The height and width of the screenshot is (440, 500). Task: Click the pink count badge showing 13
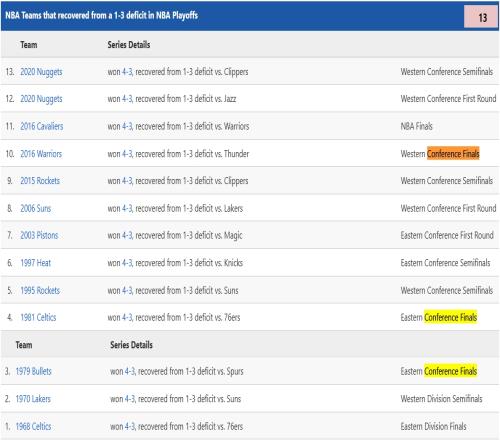pos(481,17)
